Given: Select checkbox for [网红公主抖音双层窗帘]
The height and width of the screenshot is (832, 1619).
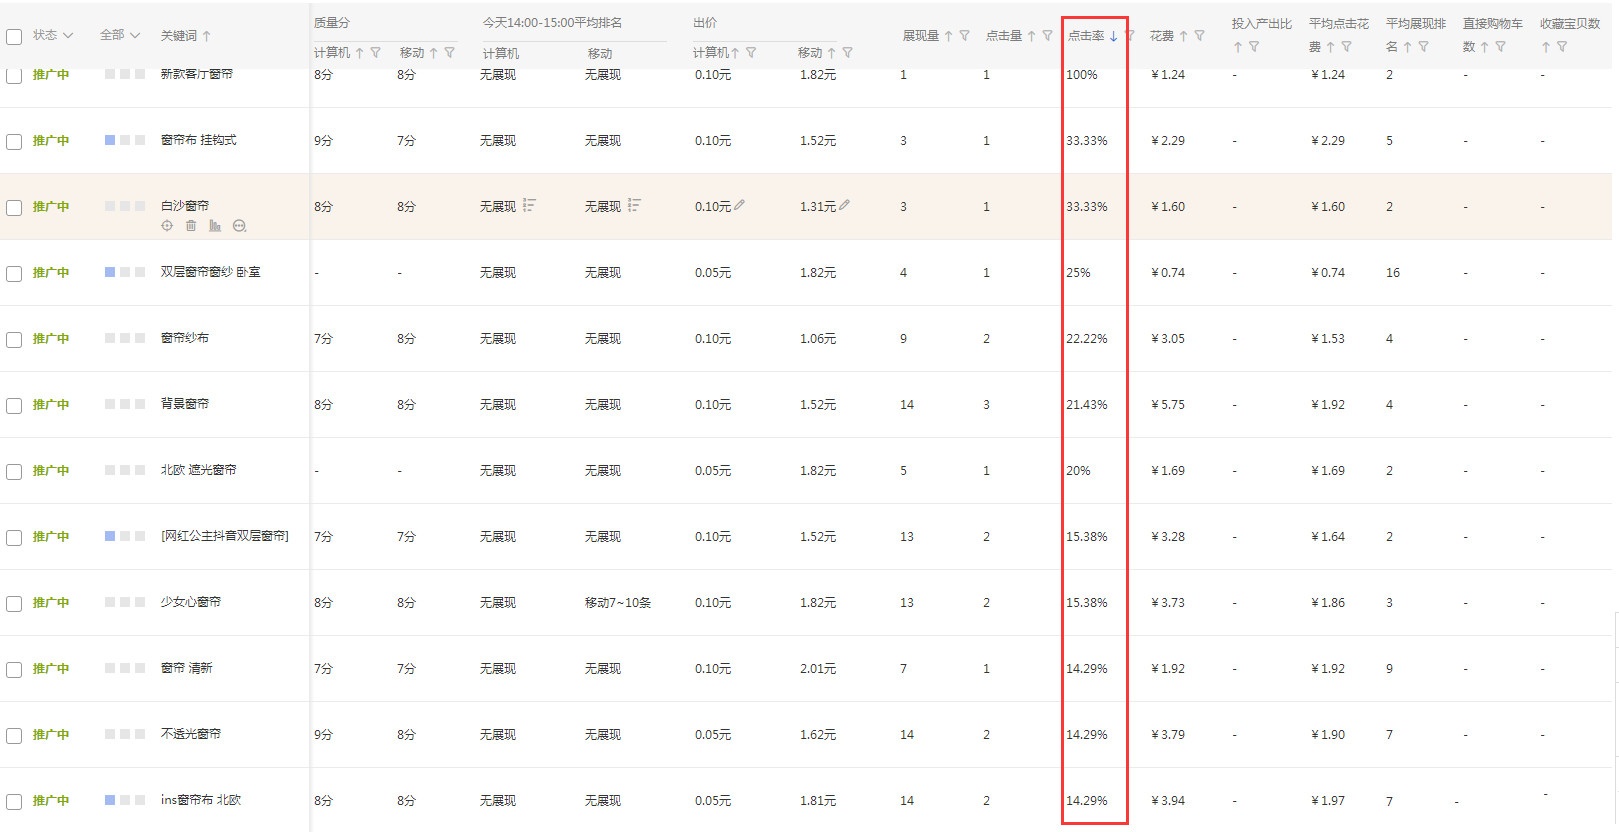Looking at the screenshot, I should tap(14, 538).
